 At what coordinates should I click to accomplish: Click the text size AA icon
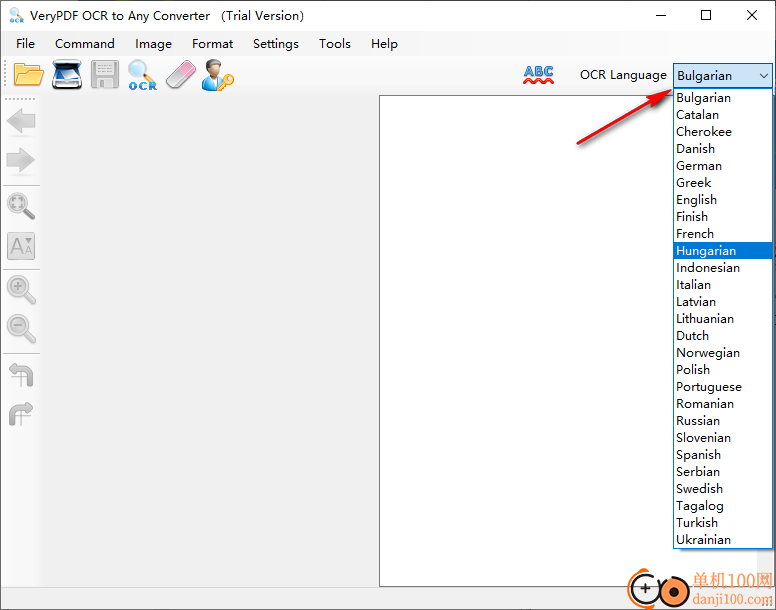tap(21, 246)
